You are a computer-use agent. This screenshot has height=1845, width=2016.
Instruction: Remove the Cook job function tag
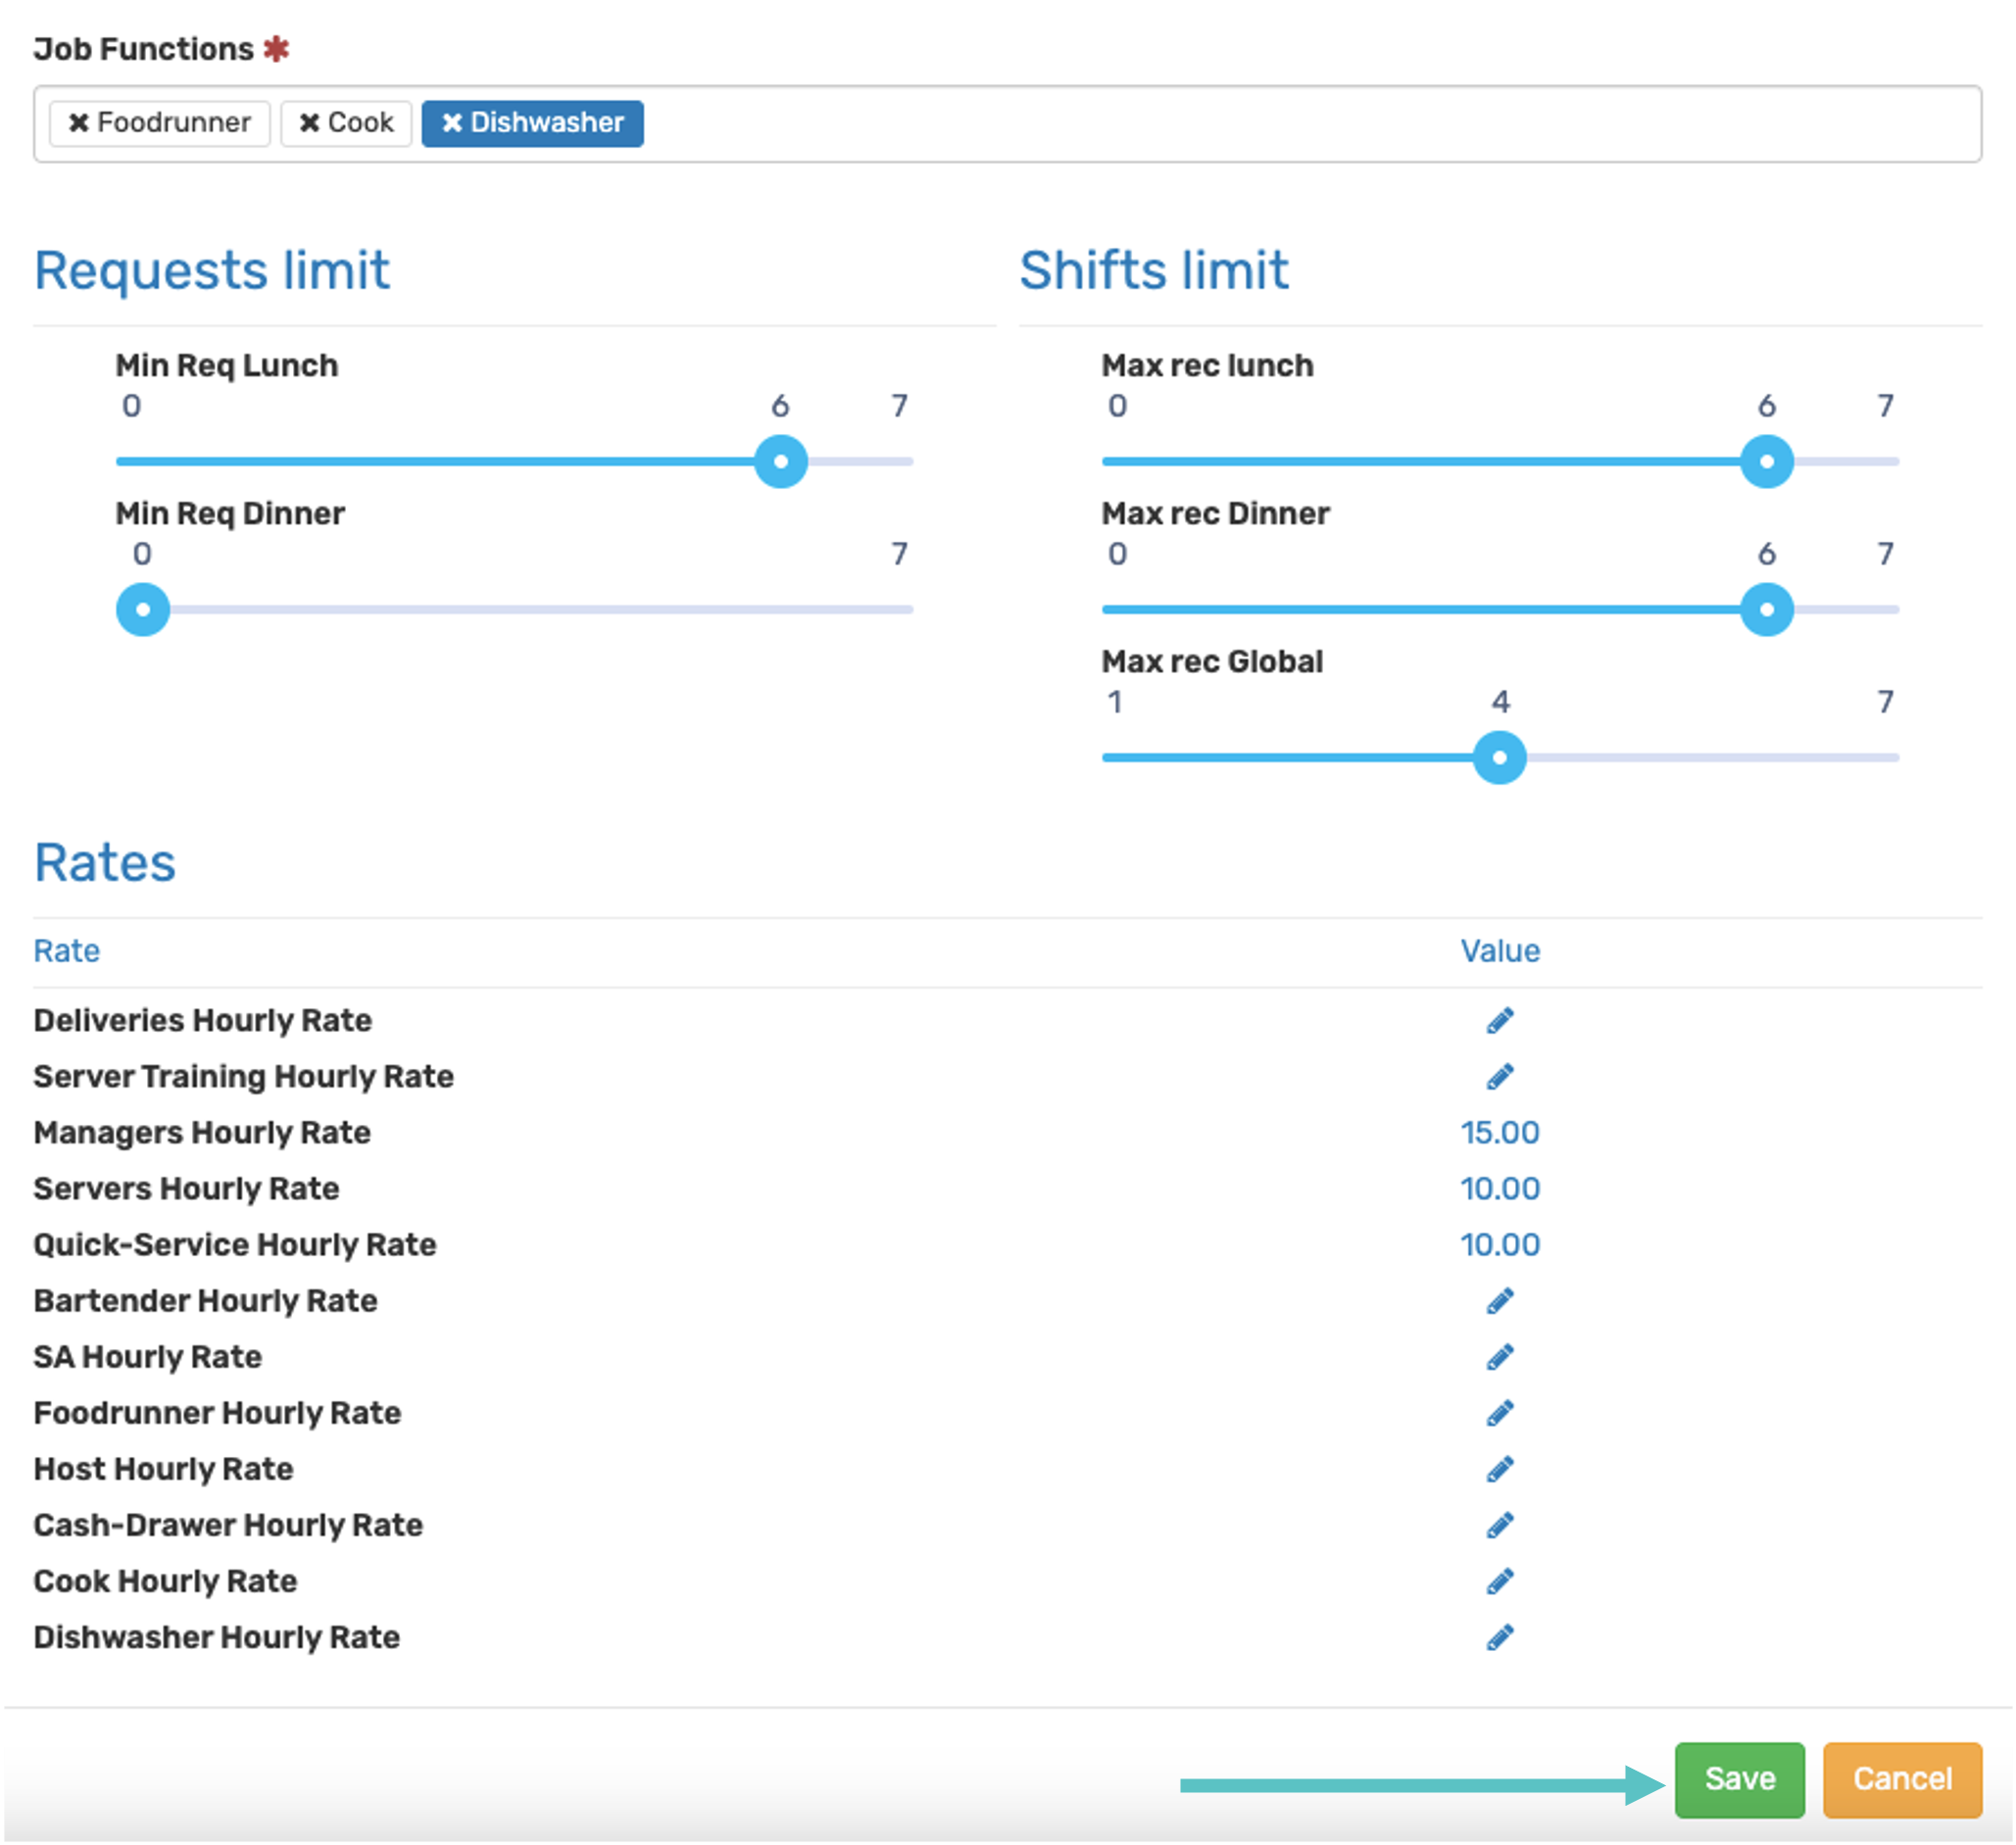point(309,122)
